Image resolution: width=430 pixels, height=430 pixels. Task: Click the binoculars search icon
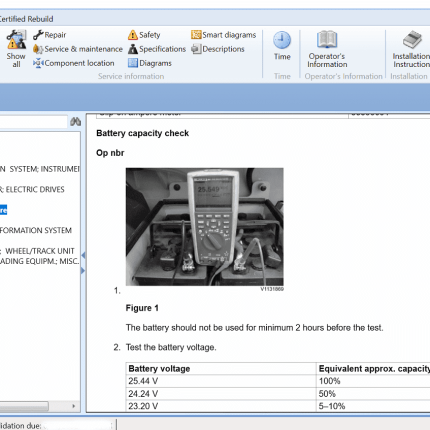point(75,122)
